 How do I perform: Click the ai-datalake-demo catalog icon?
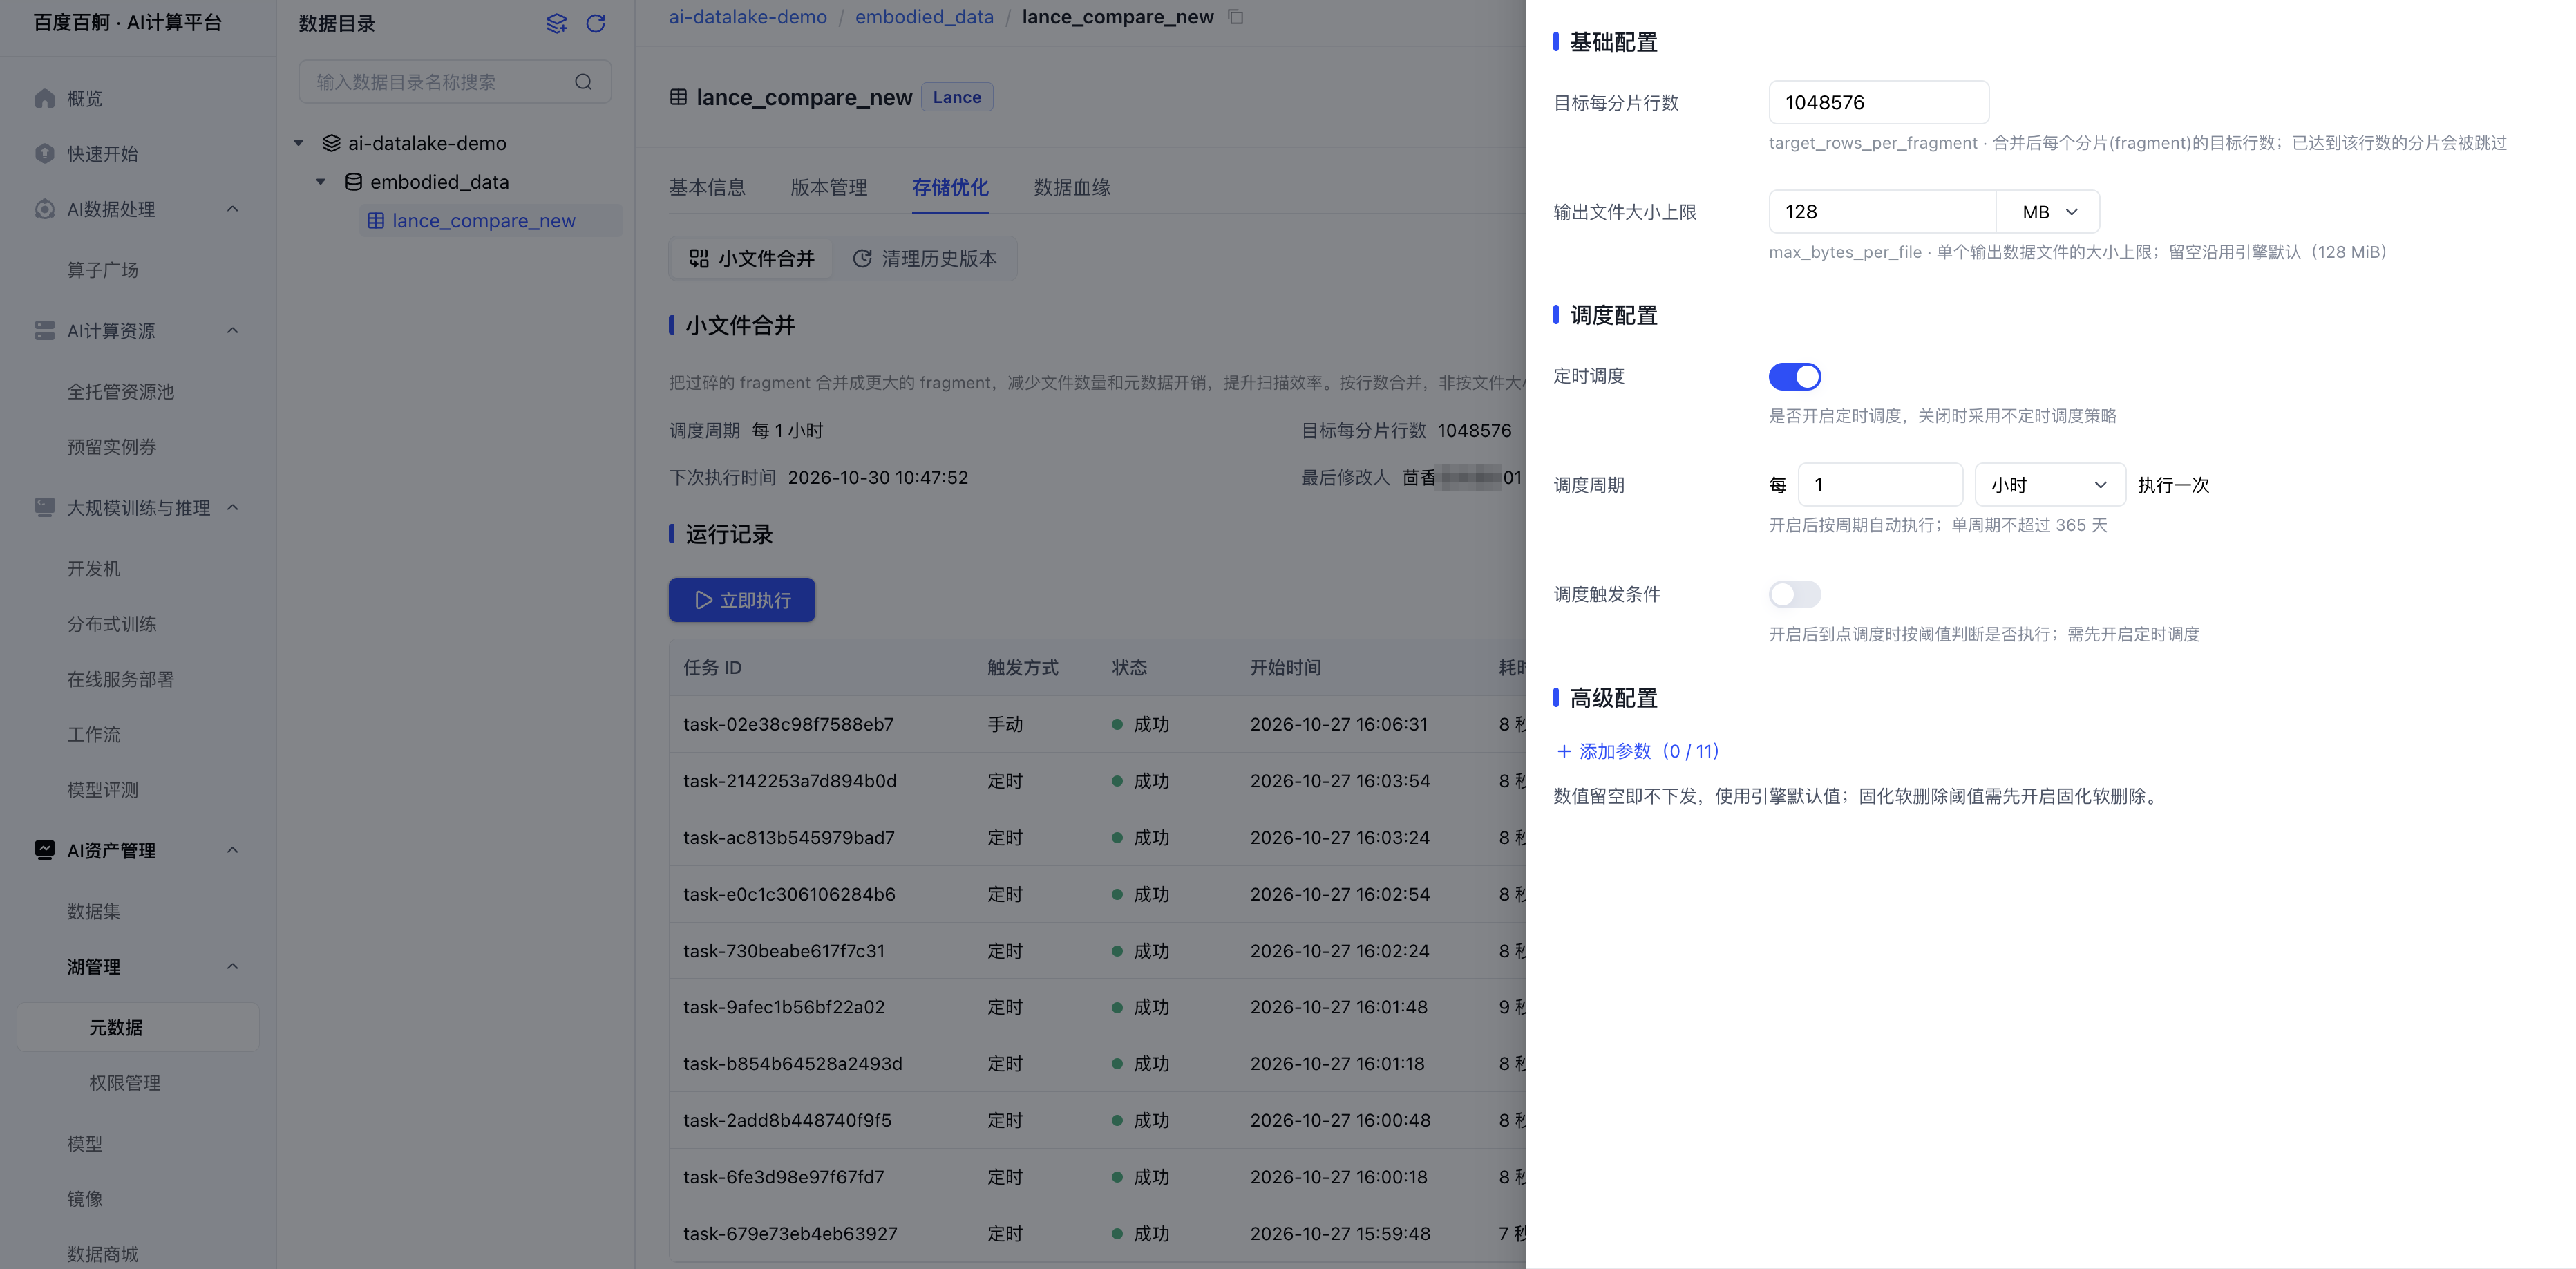pyautogui.click(x=331, y=143)
